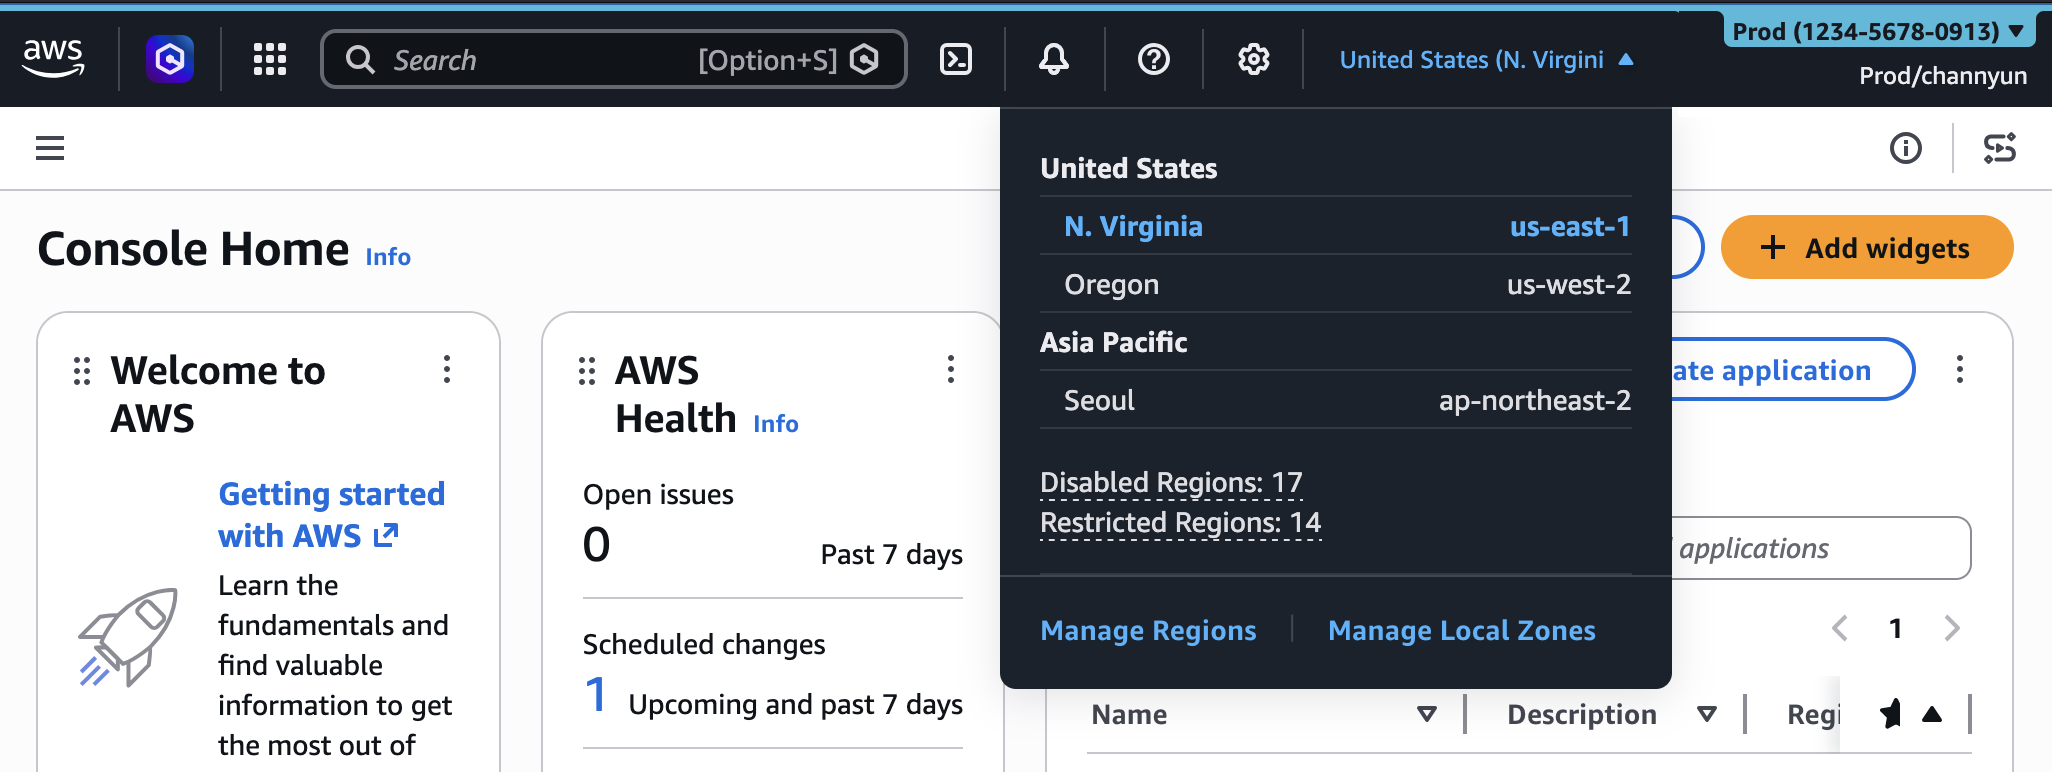This screenshot has width=2052, height=772.
Task: Click the Add widgets button
Action: 1866,247
